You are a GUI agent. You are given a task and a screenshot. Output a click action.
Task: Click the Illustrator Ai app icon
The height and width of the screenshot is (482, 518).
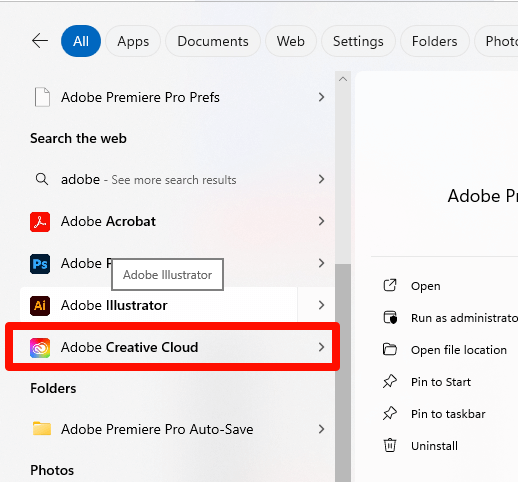point(40,306)
